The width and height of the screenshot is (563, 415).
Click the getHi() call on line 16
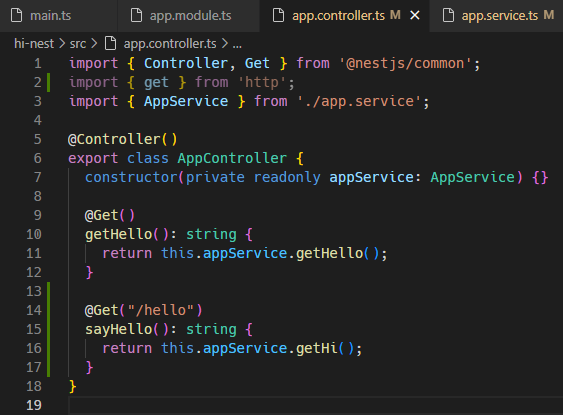coord(325,348)
